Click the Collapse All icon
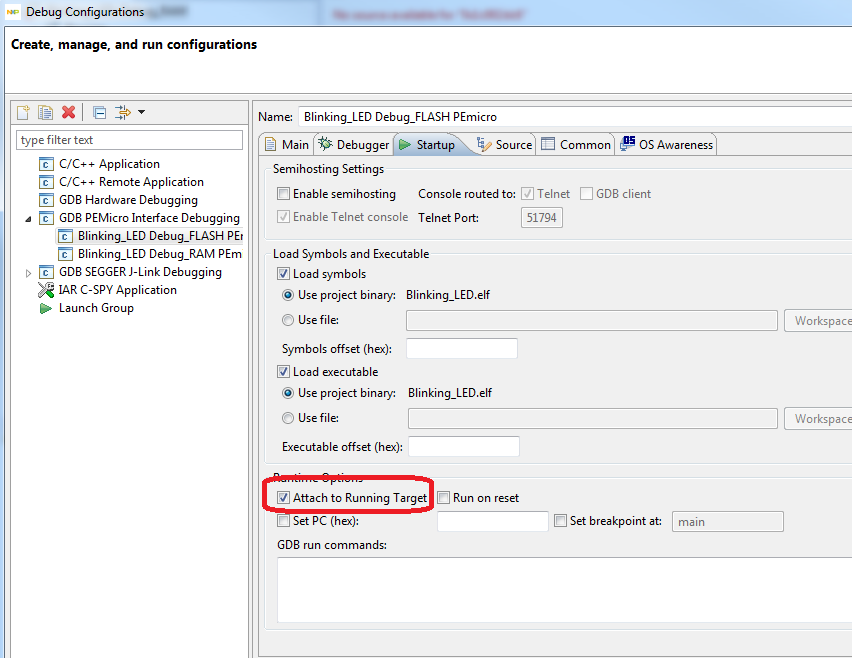Screen dimensions: 852x658 click(x=99, y=112)
